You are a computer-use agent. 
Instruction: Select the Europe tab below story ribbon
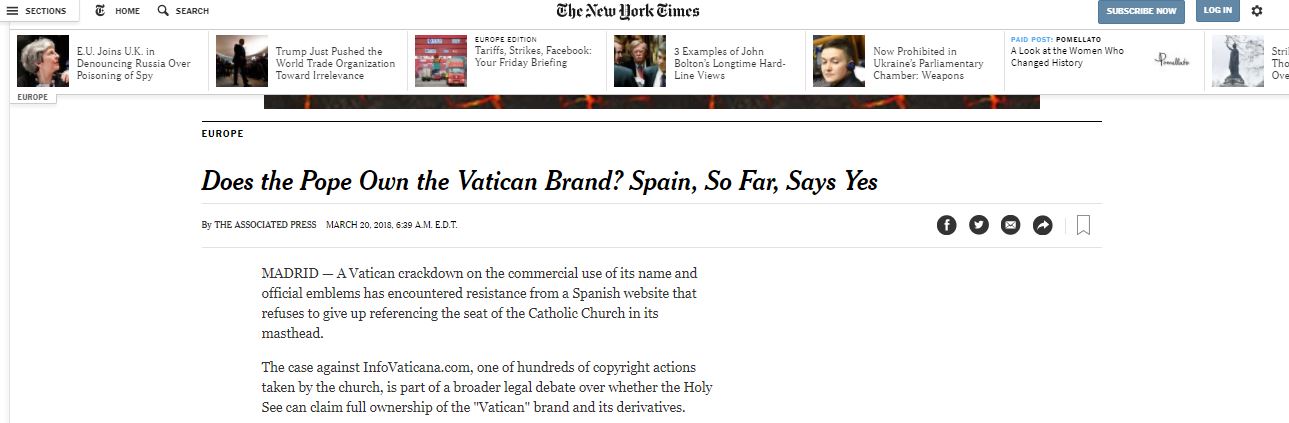[33, 97]
